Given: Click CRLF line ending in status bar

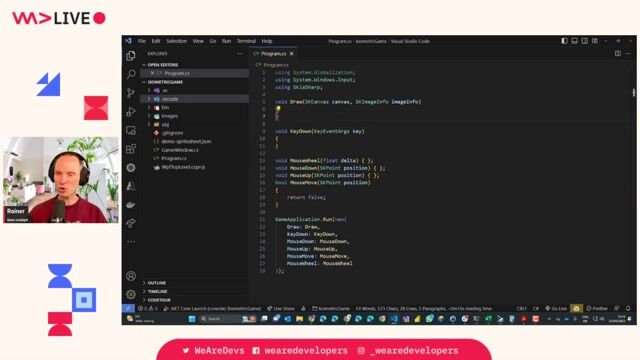Looking at the screenshot, I should pyautogui.click(x=522, y=309).
